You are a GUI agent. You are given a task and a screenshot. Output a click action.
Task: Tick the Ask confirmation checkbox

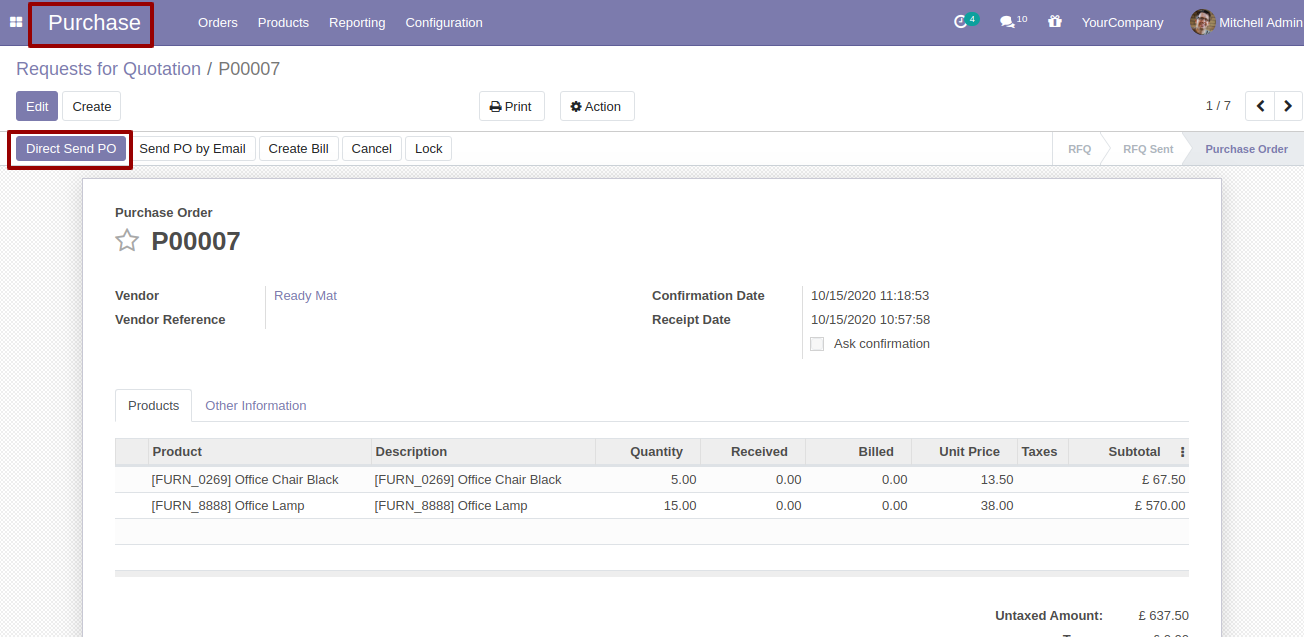[x=817, y=344]
